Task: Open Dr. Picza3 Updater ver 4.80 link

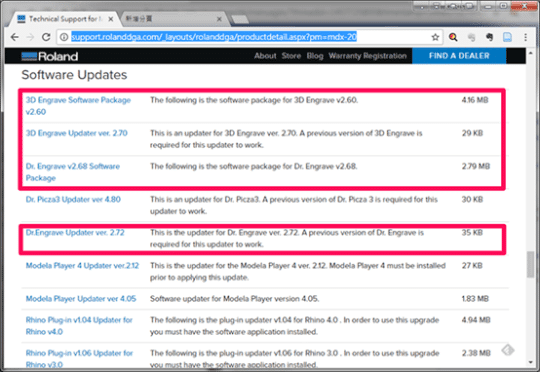Action: (73, 199)
